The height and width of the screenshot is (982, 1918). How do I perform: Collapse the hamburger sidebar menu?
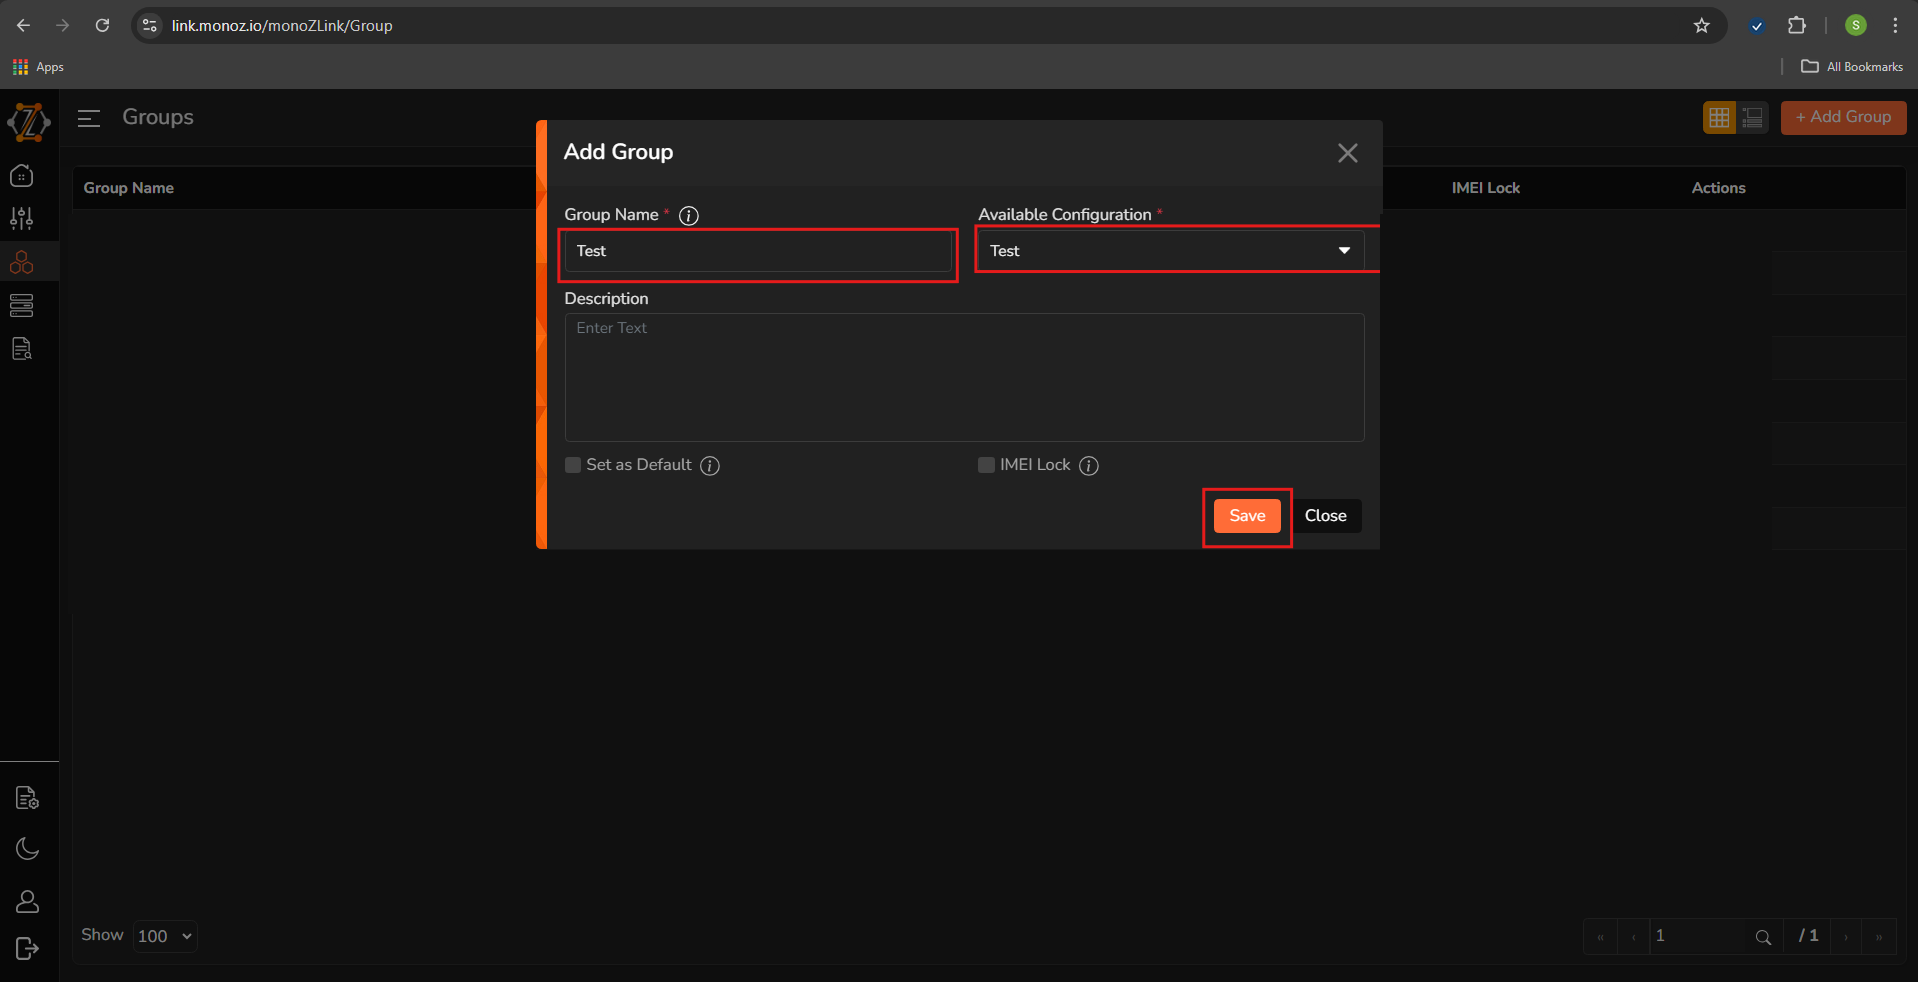pos(89,118)
